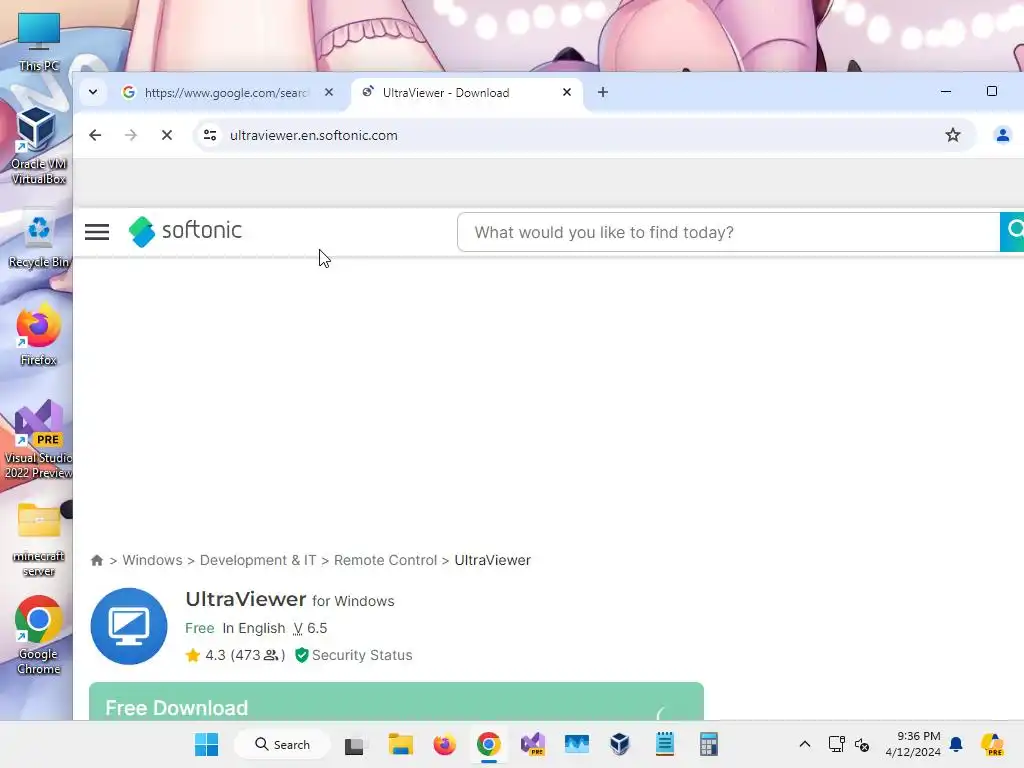Select the minecraft server folder
The width and height of the screenshot is (1024, 768).
[39, 539]
